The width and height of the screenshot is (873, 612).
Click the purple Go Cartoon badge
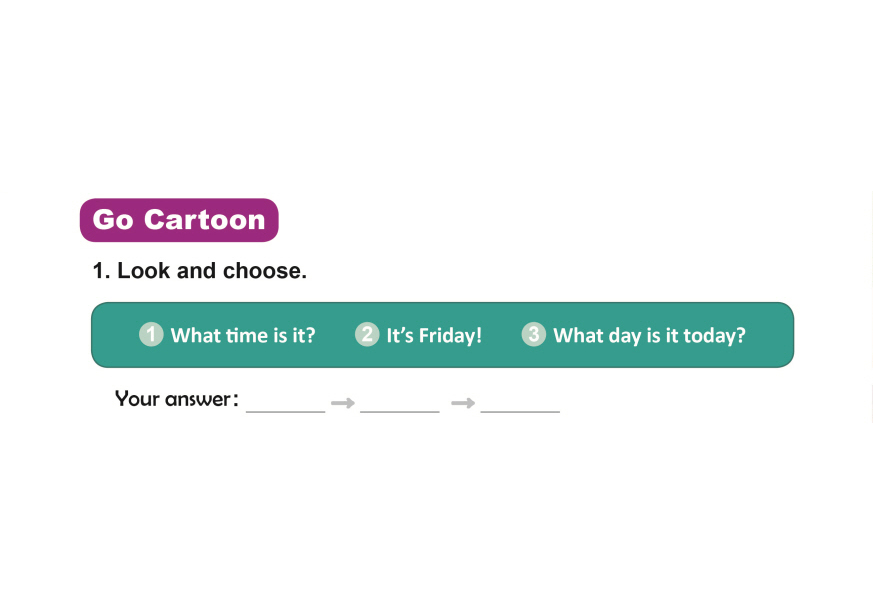click(179, 220)
